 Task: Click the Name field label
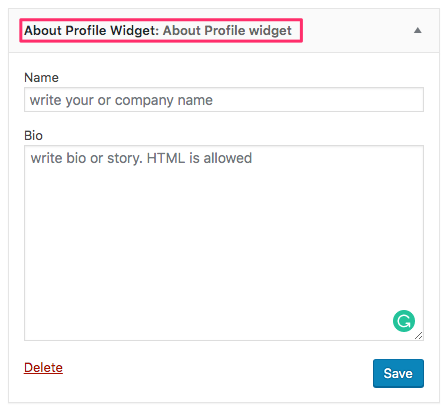41,78
